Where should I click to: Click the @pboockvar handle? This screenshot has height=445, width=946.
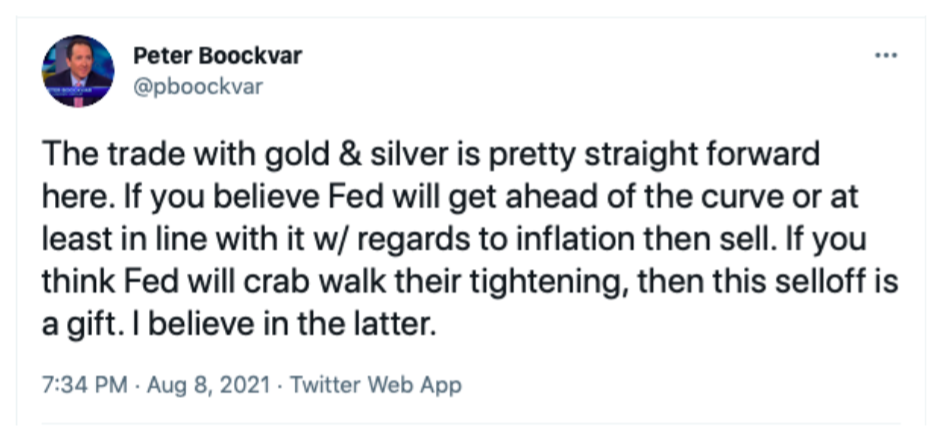point(197,85)
